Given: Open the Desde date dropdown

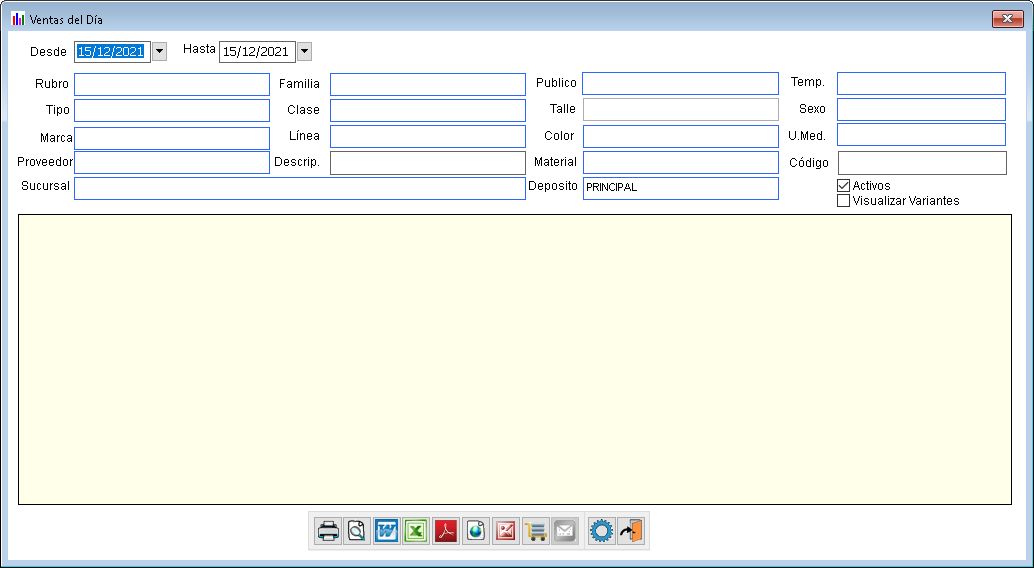Looking at the screenshot, I should (159, 52).
